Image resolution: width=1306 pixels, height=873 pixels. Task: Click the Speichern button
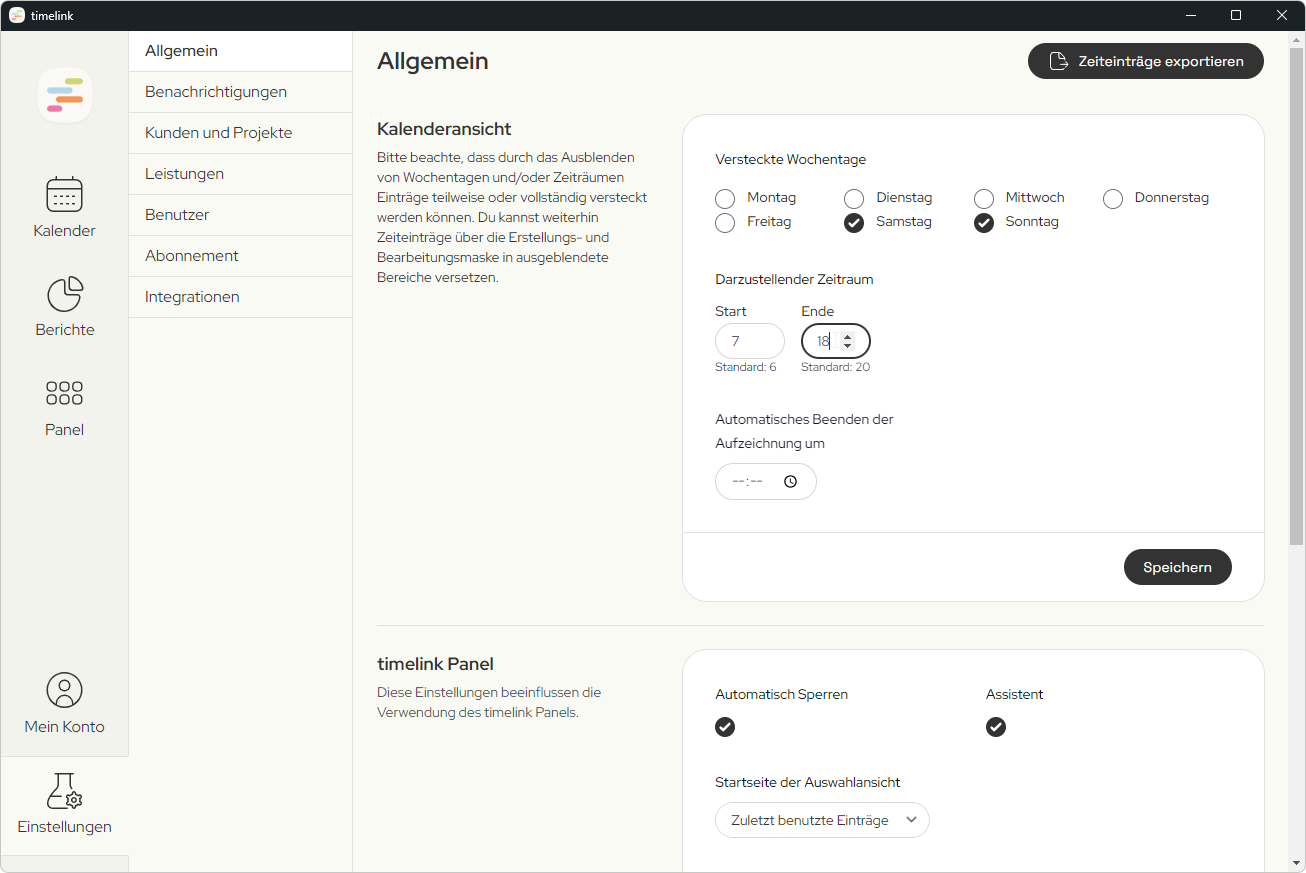coord(1177,567)
